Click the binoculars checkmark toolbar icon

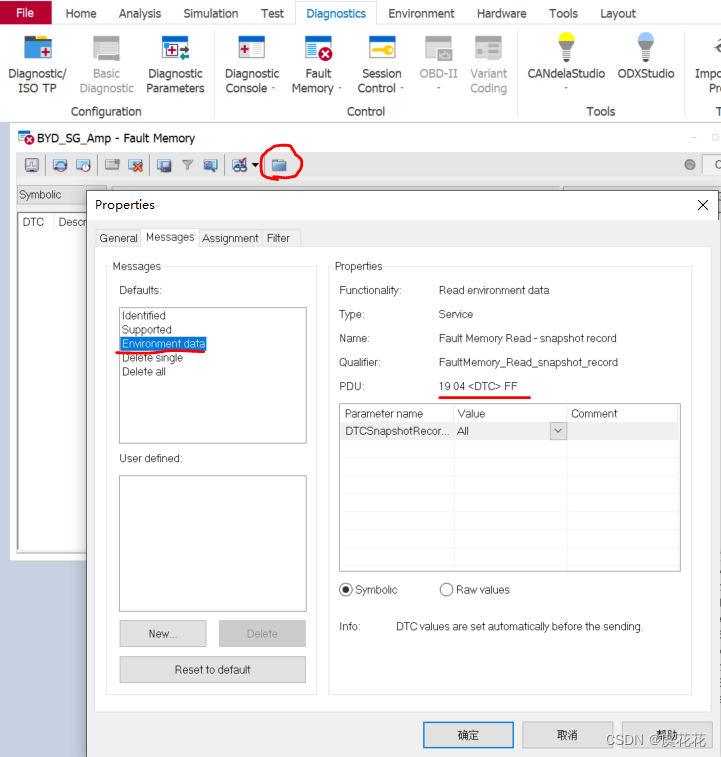coord(240,166)
